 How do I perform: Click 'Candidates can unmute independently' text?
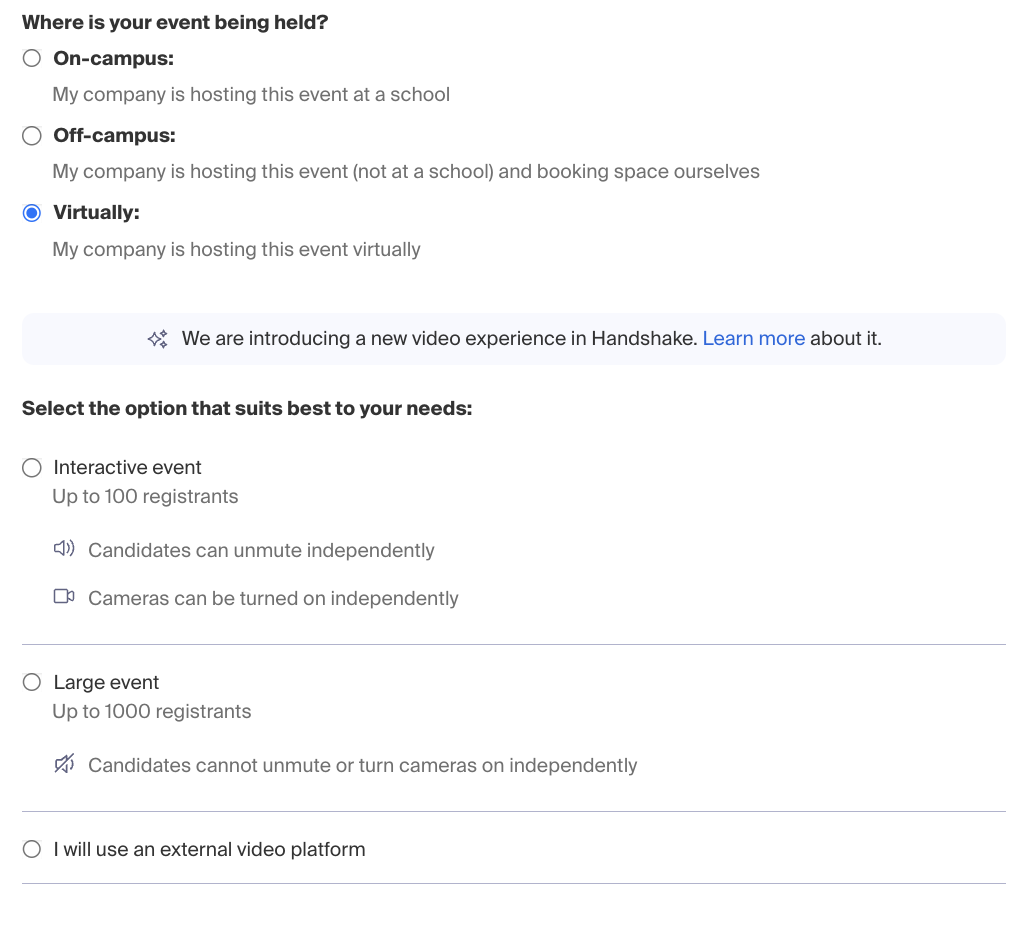pos(261,550)
